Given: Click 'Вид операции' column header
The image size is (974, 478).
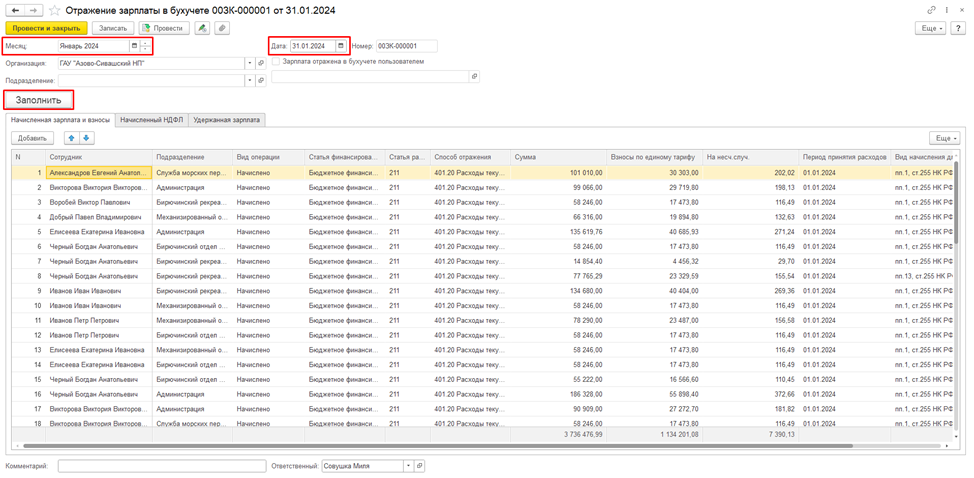Looking at the screenshot, I should [x=268, y=157].
